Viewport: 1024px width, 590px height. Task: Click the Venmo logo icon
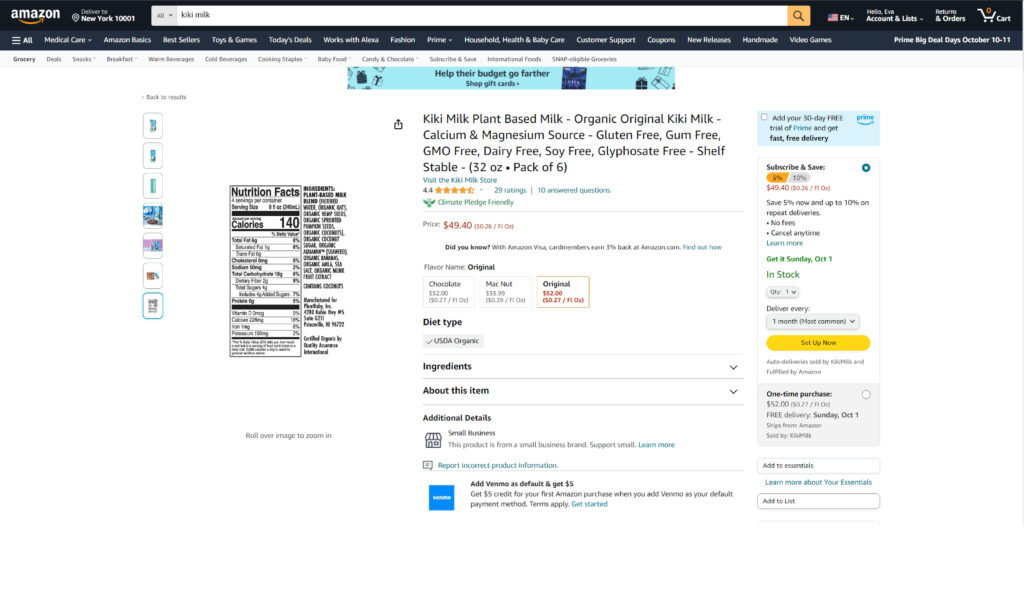(x=441, y=497)
